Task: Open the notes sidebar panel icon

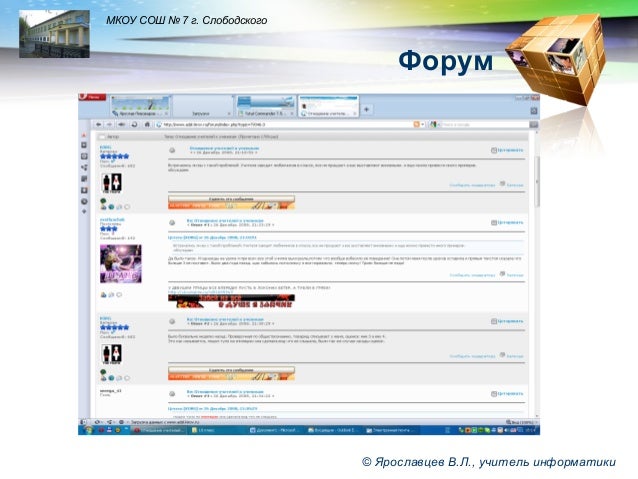Action: [x=84, y=179]
